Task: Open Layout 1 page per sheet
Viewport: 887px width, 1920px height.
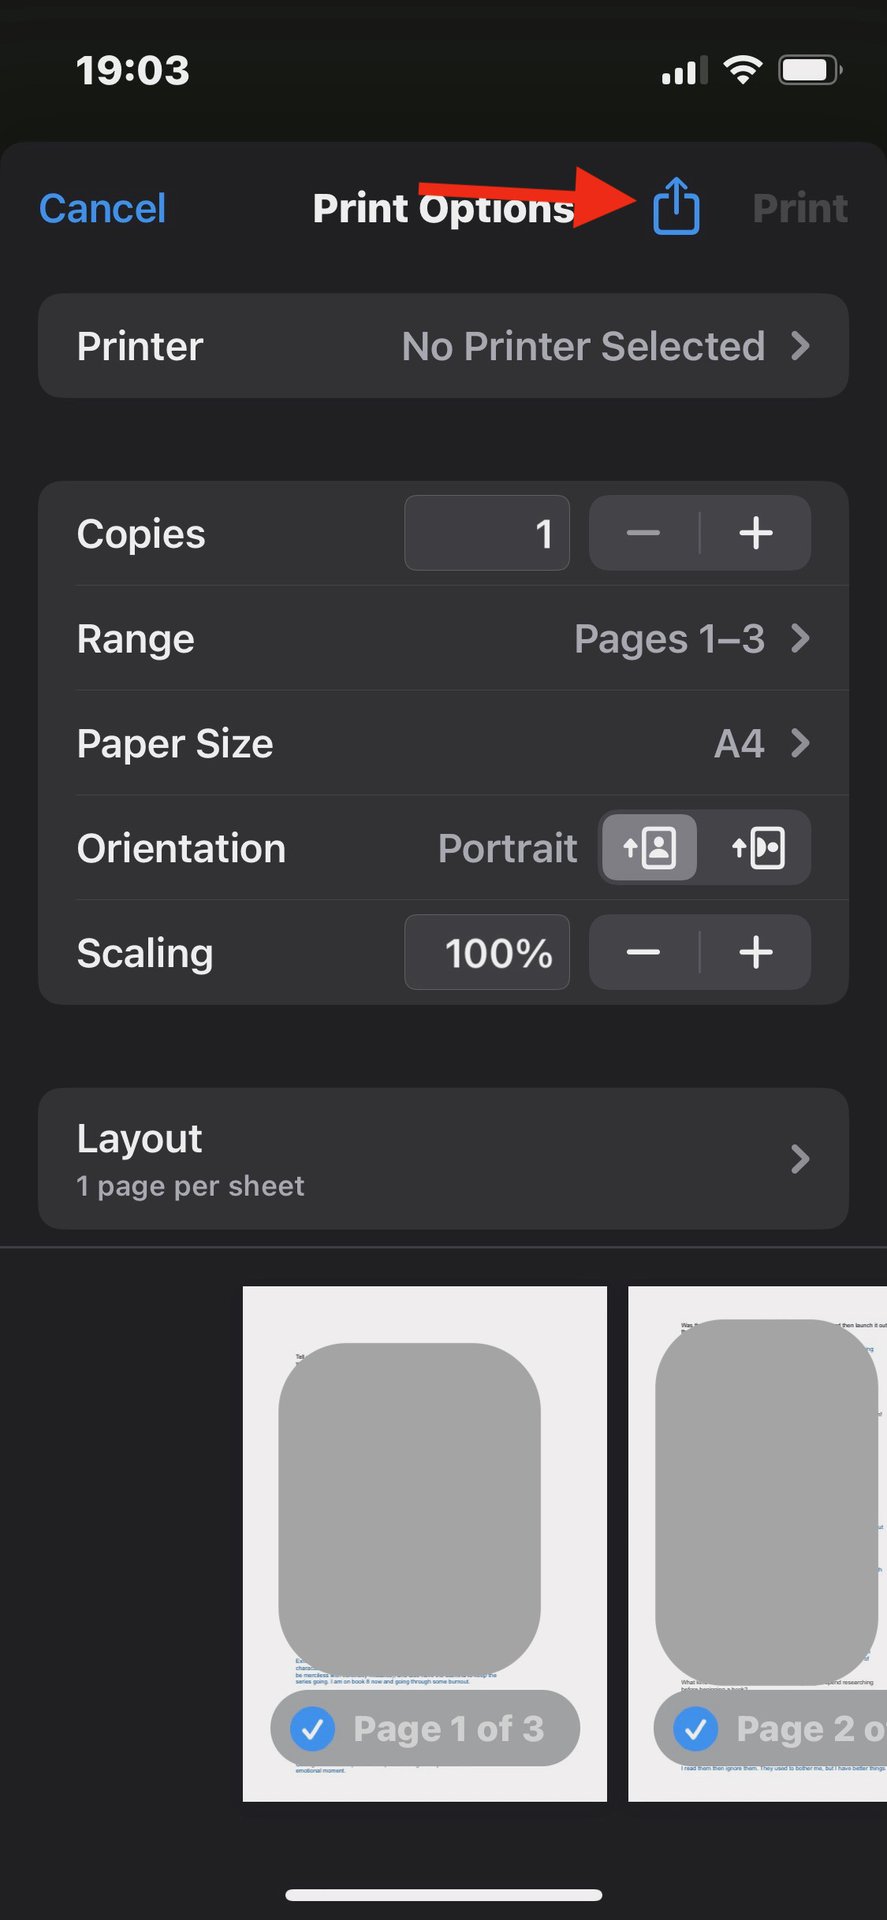Action: point(443,1159)
